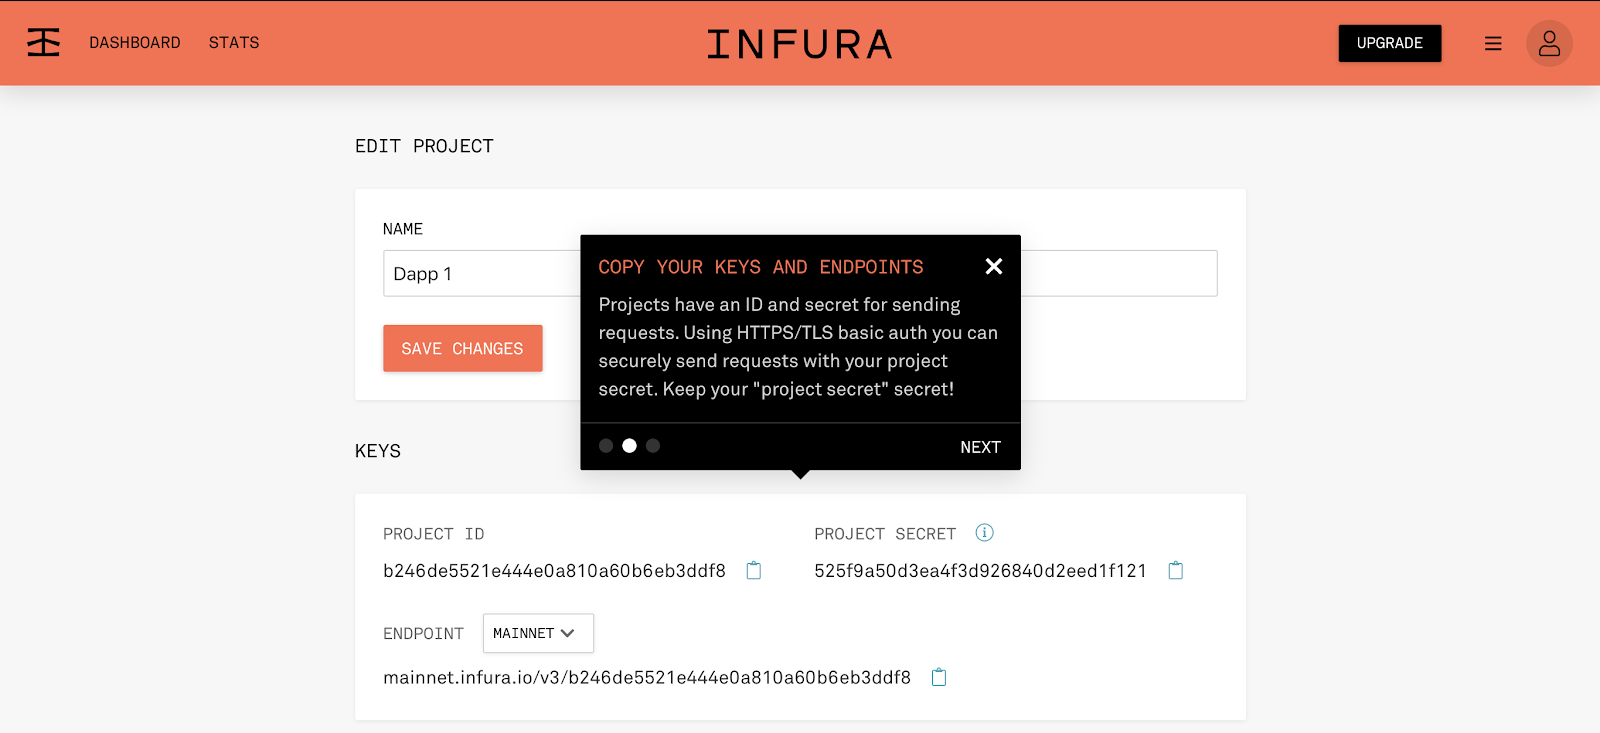Click the Infura logo icon in header
Screen dimensions: 1600x733
coord(43,42)
